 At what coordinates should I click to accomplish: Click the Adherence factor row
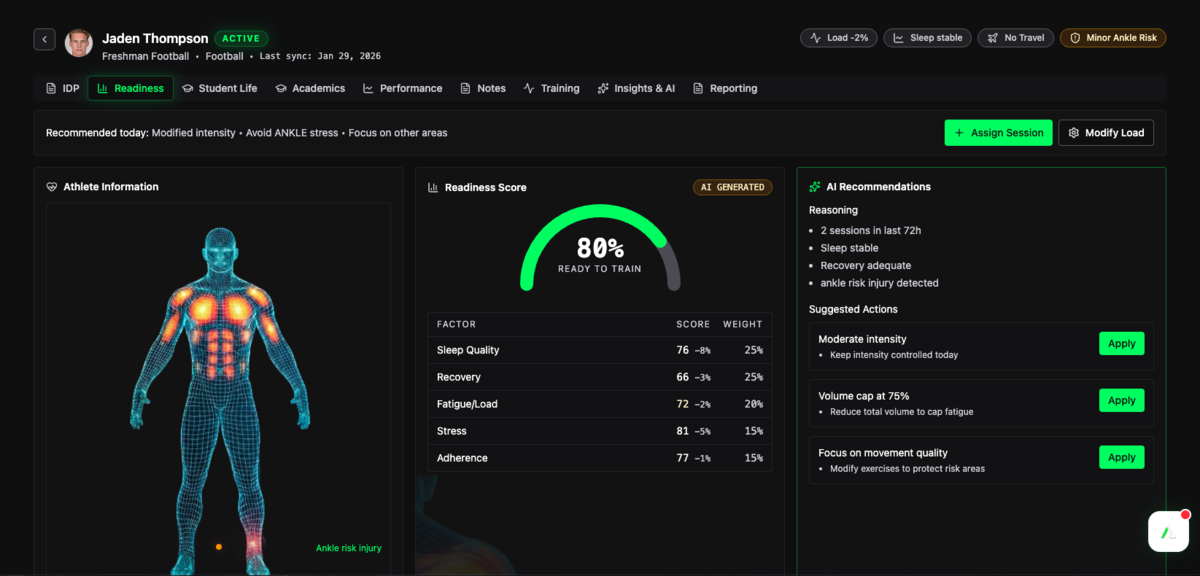600,458
